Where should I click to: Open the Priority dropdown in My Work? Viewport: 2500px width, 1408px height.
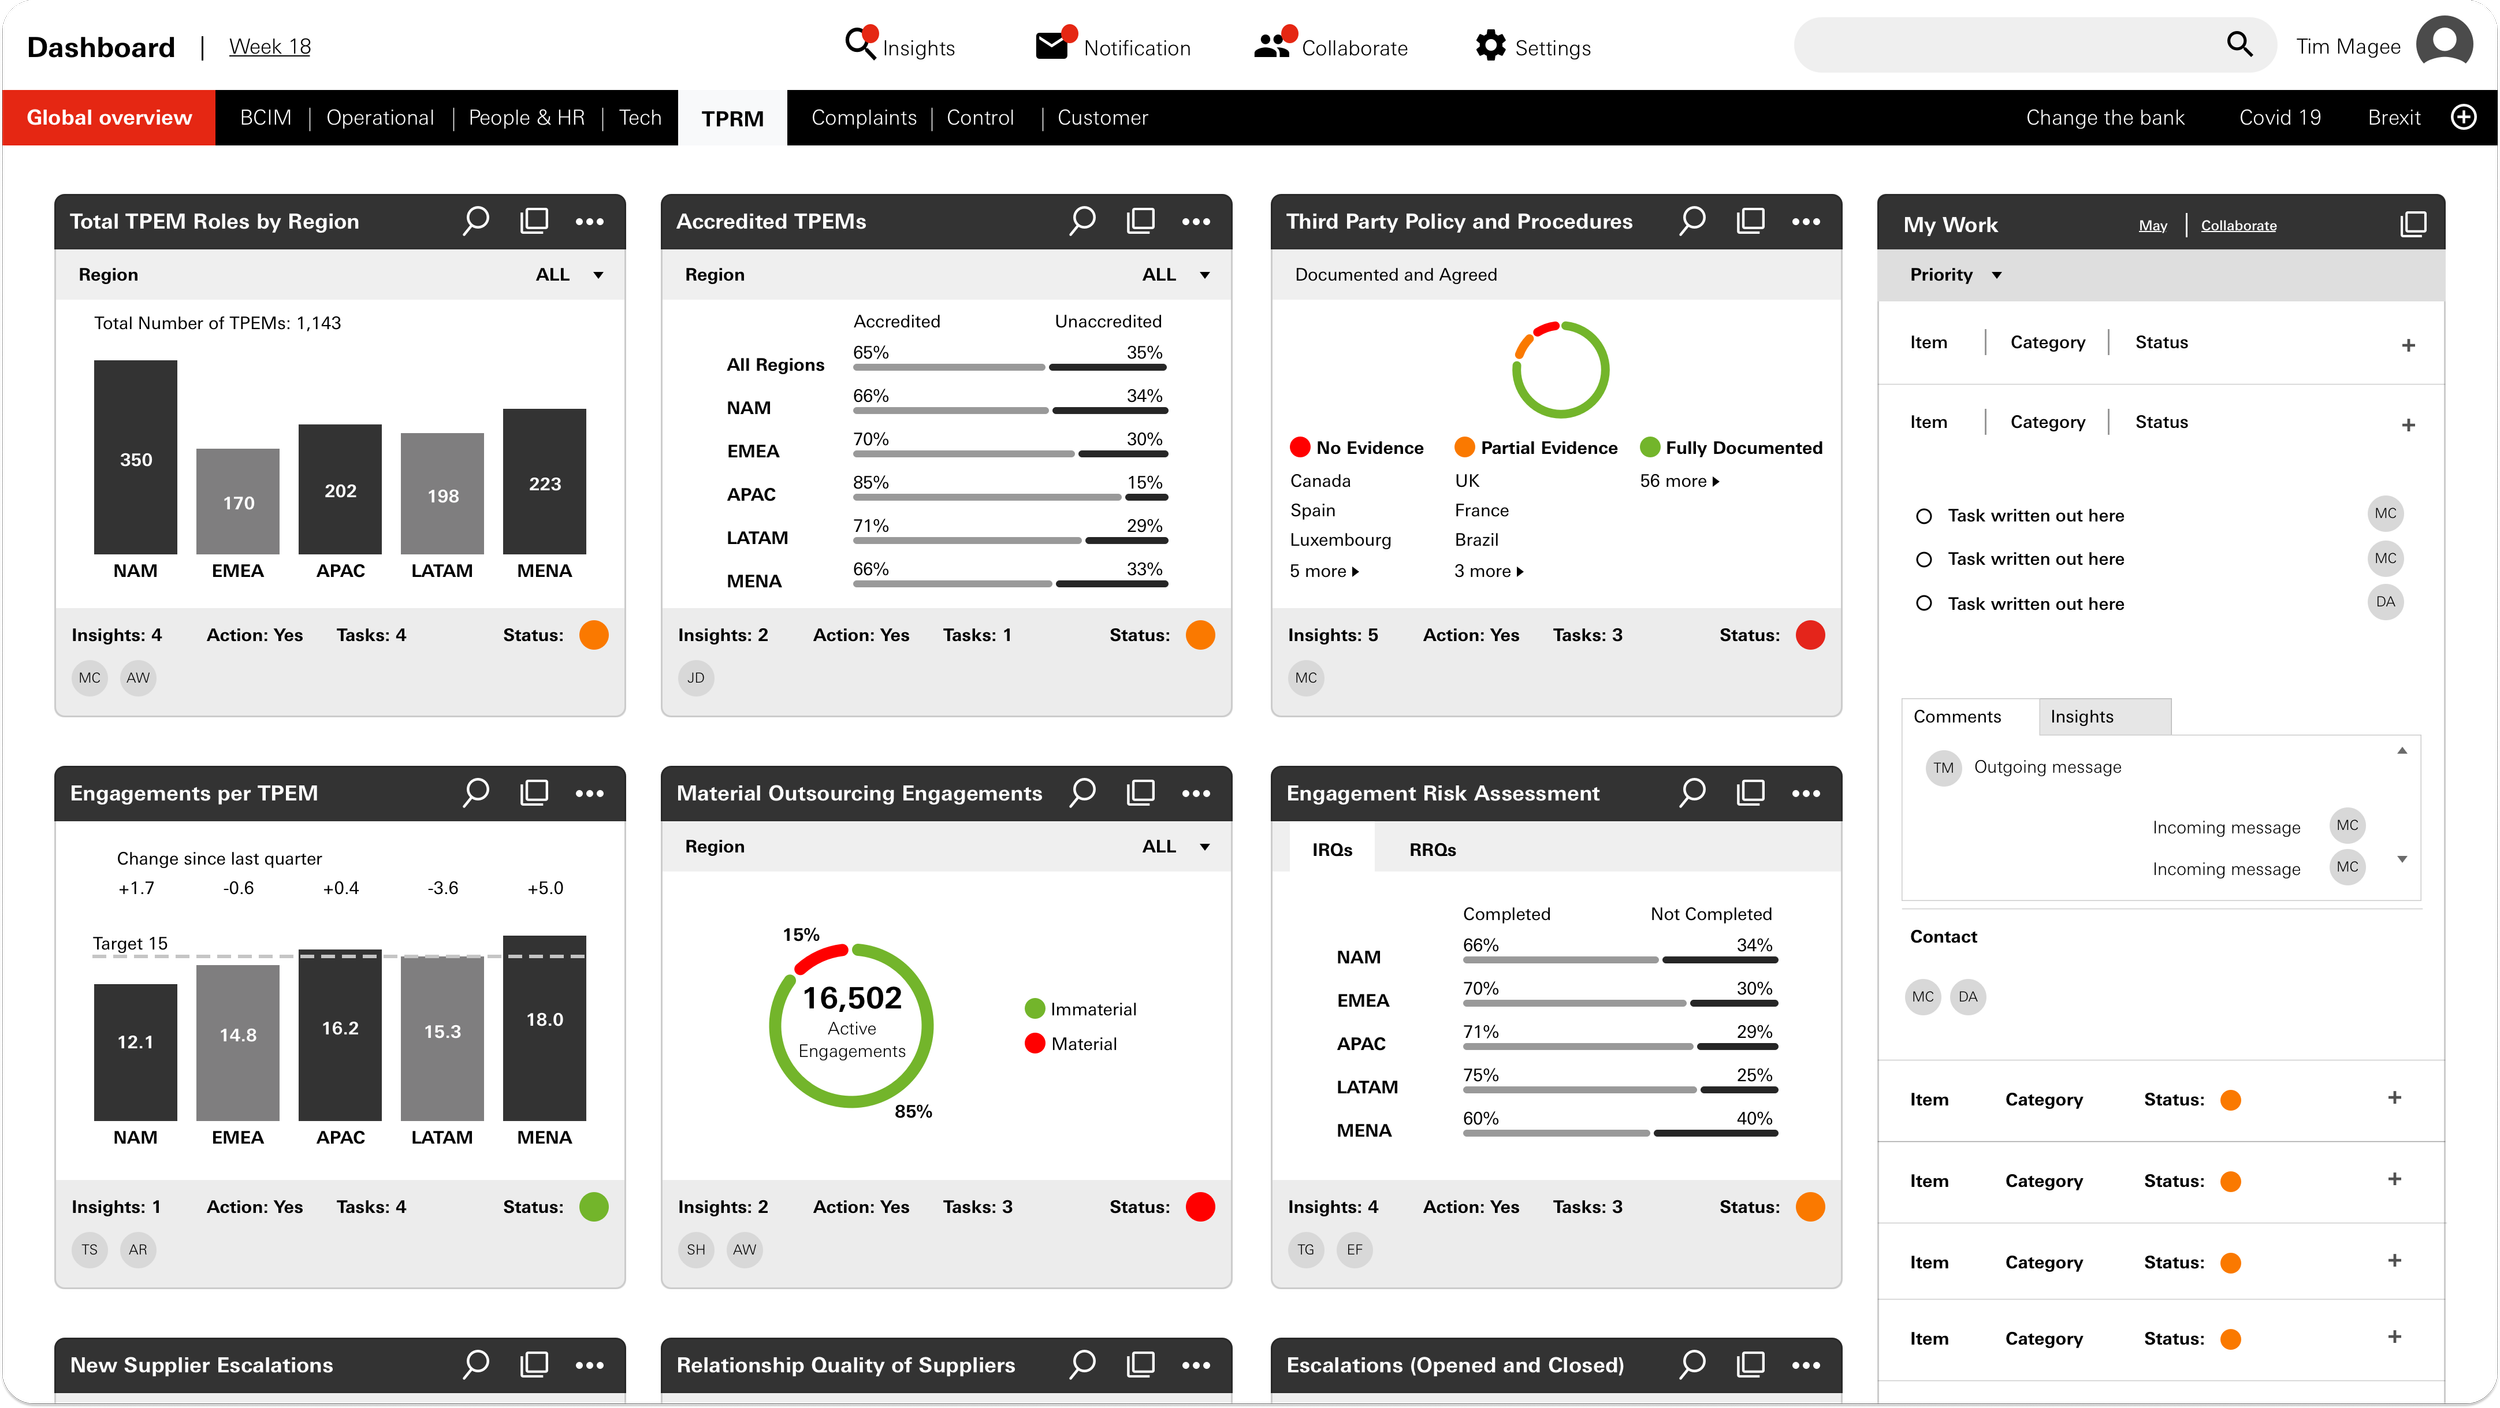[x=1996, y=275]
